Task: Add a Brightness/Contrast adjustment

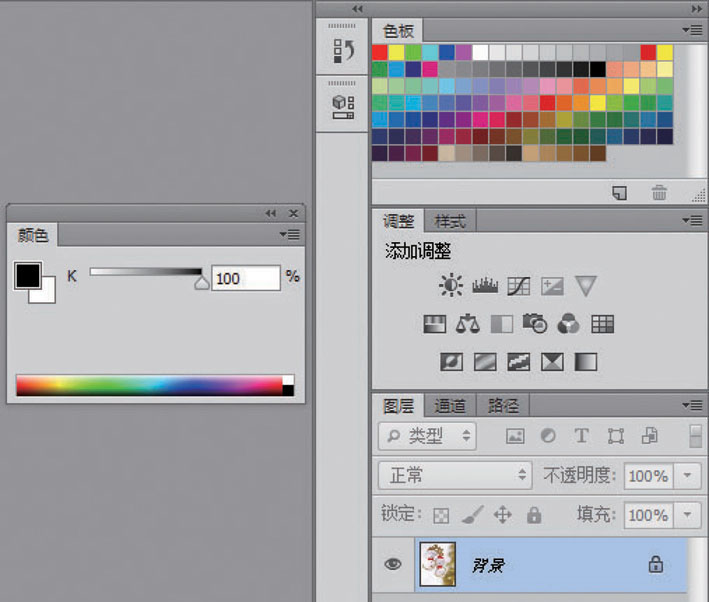Action: 450,287
